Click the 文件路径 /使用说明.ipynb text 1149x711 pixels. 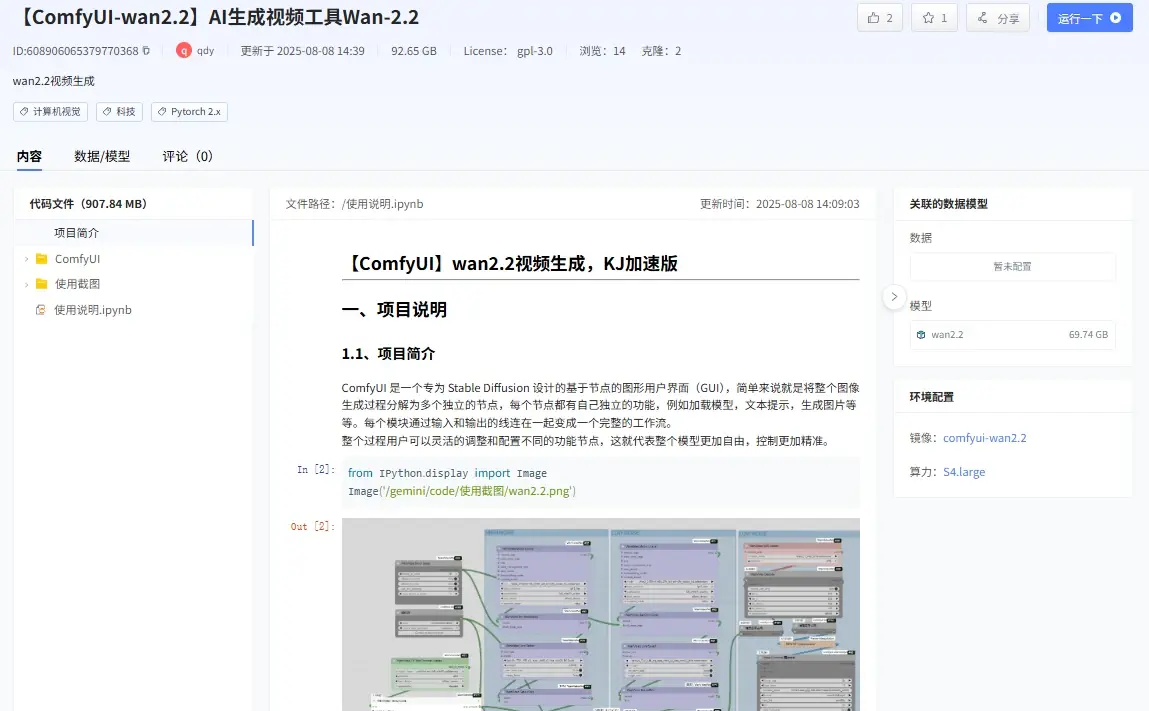(x=354, y=204)
